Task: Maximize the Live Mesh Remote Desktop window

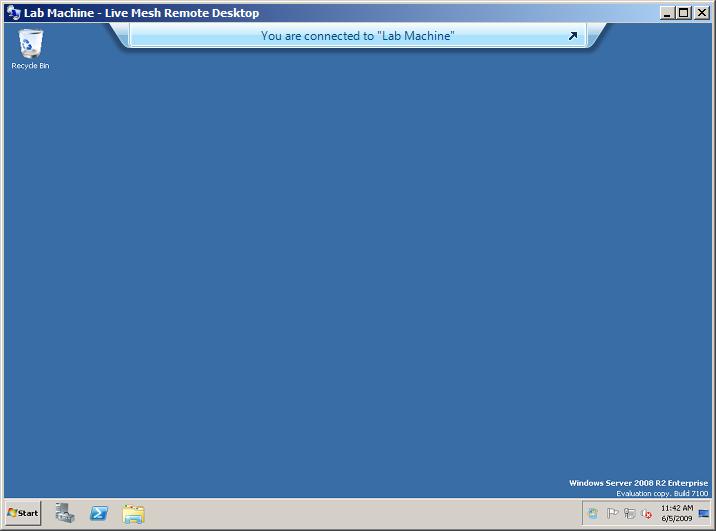Action: point(684,13)
